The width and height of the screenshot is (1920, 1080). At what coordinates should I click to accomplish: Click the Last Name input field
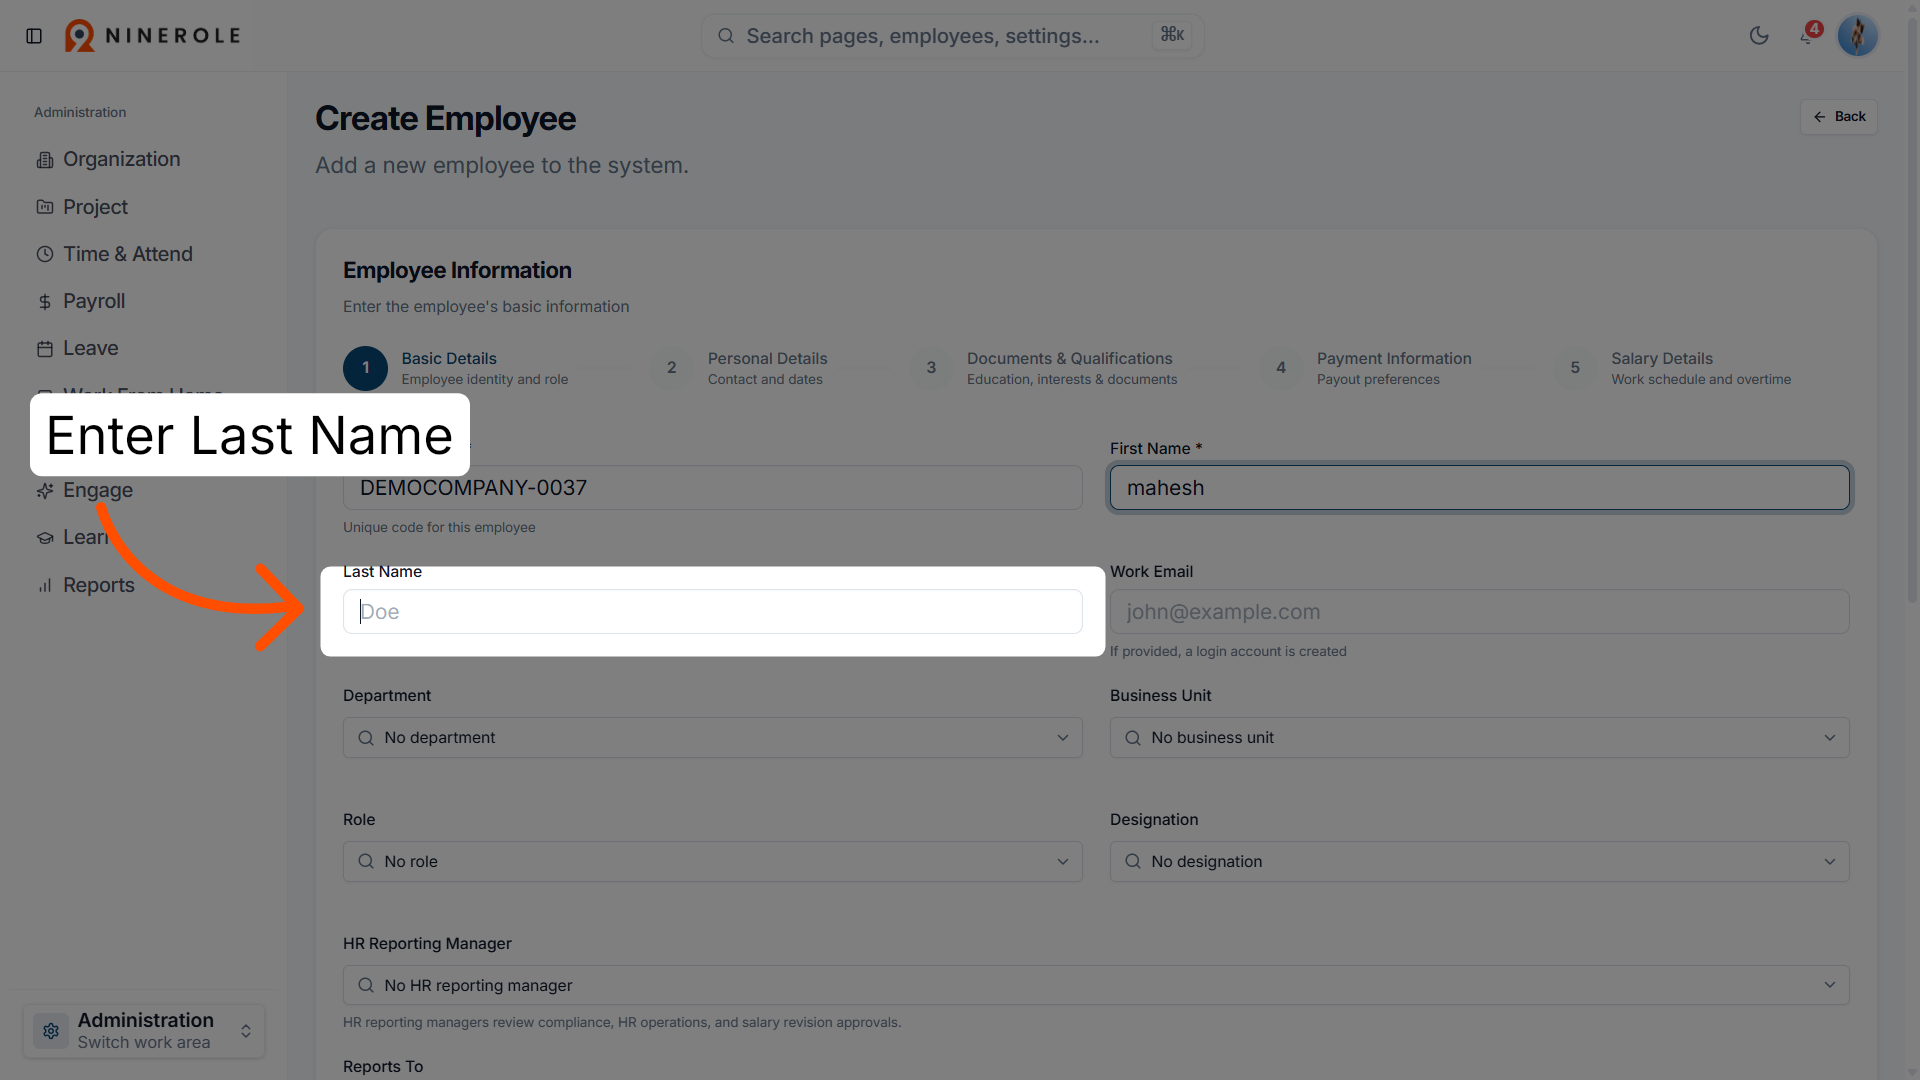coord(713,612)
